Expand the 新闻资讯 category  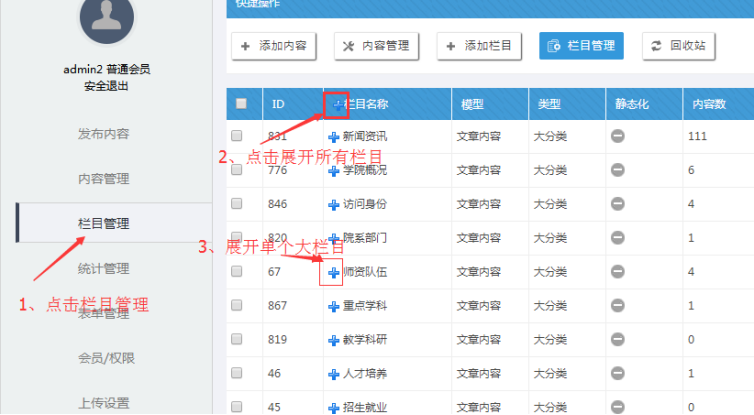pos(334,136)
